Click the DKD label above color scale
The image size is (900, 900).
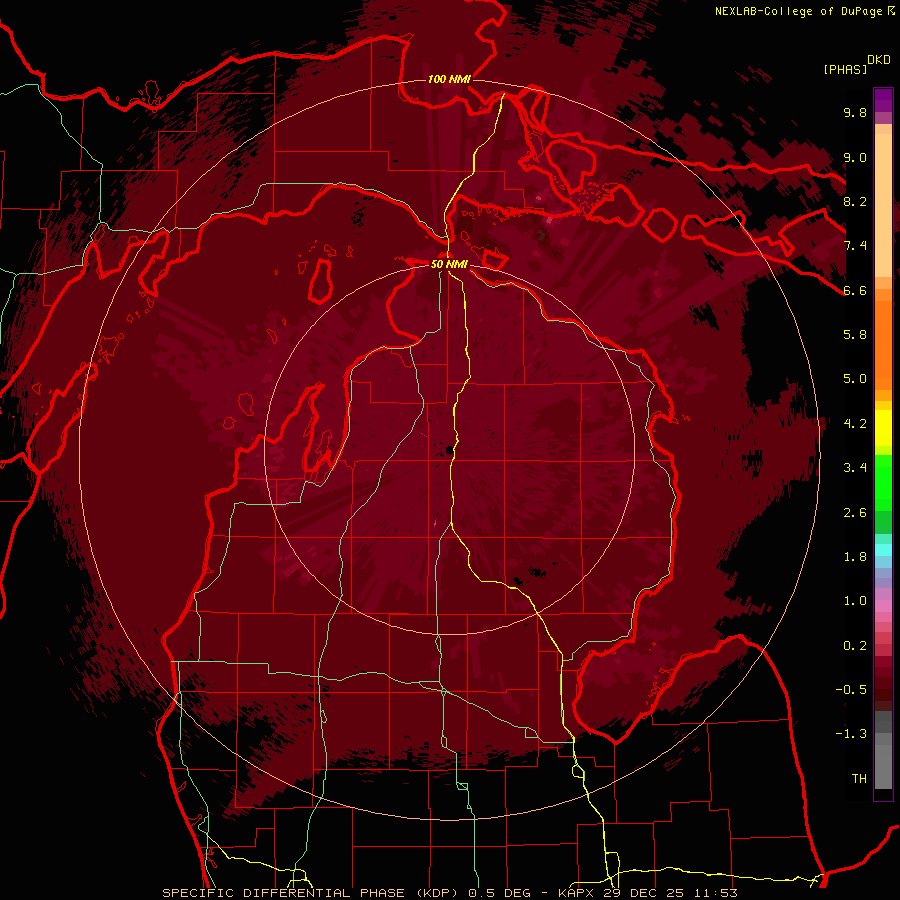(x=879, y=60)
